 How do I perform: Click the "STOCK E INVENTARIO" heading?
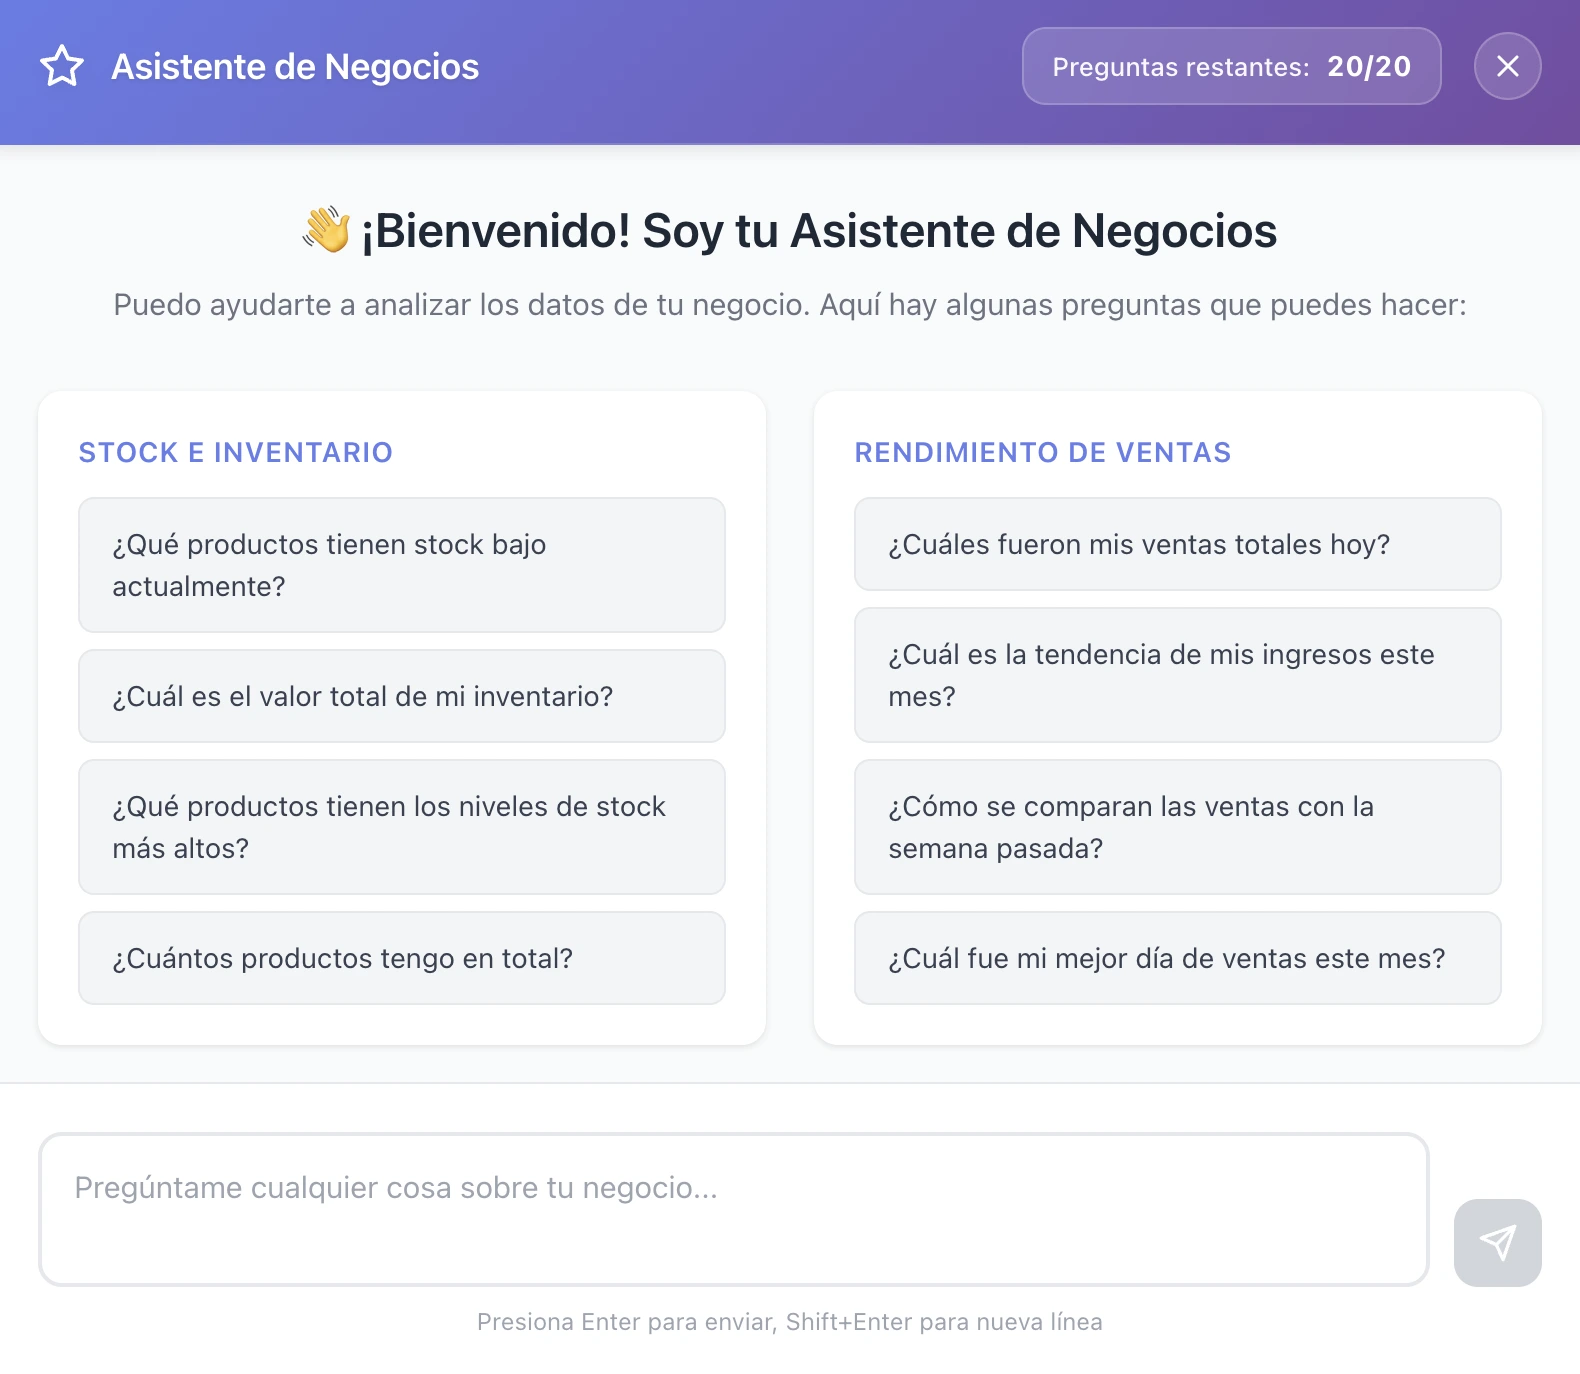coord(236,453)
